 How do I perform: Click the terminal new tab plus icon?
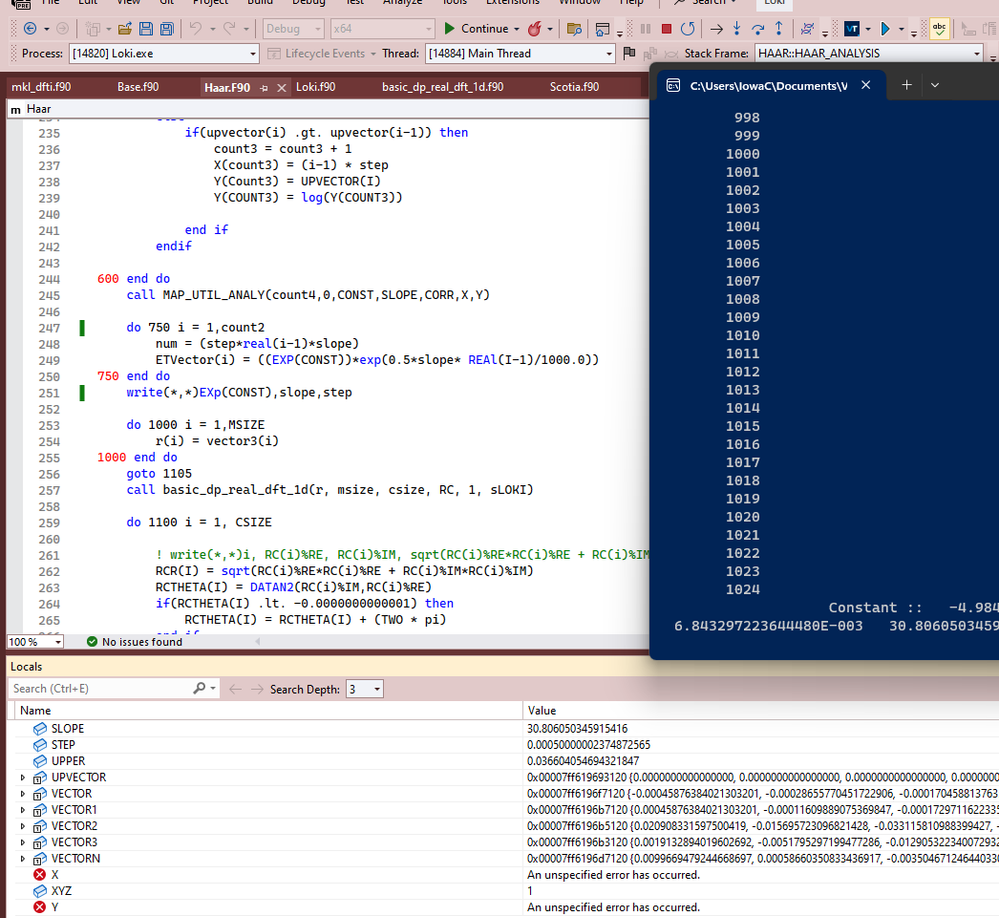907,85
